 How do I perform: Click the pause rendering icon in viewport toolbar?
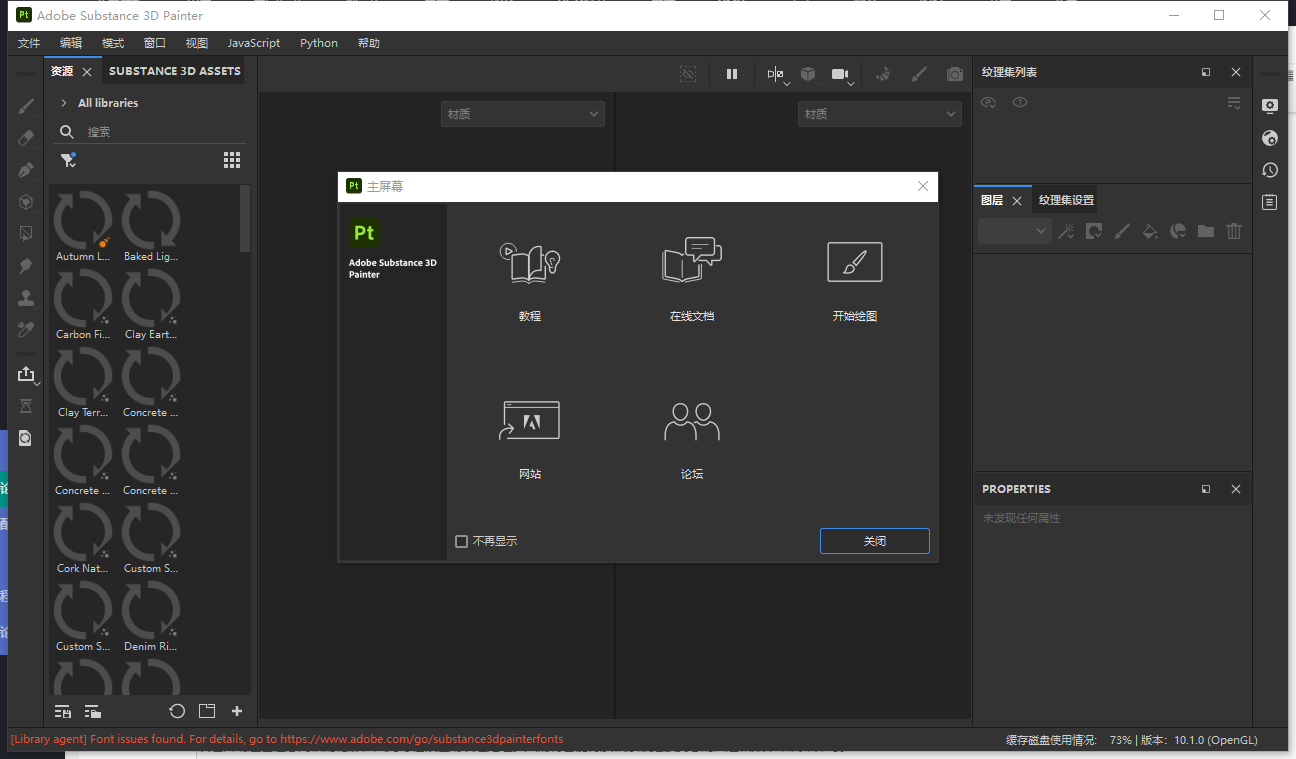coord(732,74)
